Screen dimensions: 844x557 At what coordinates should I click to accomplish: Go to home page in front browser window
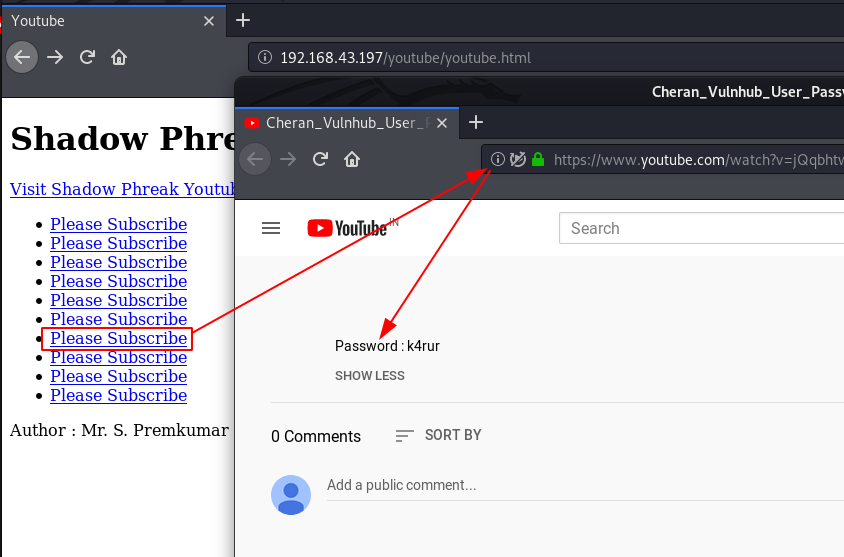click(352, 159)
